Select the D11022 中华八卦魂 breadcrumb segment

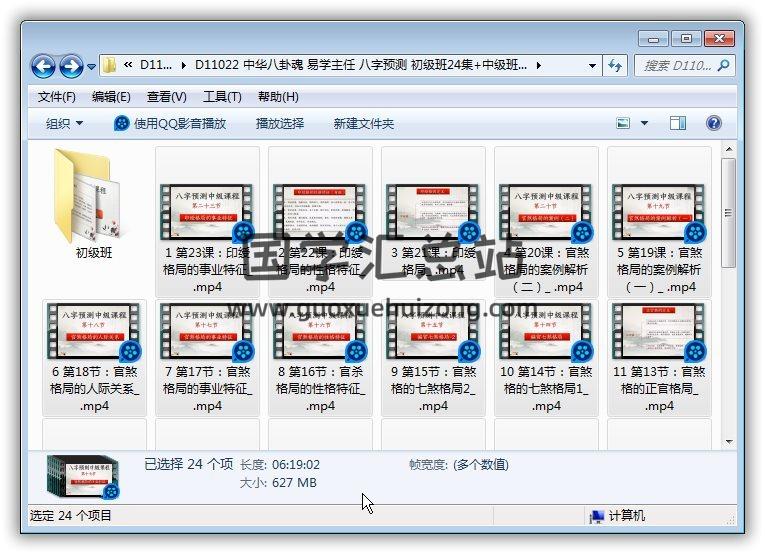361,65
